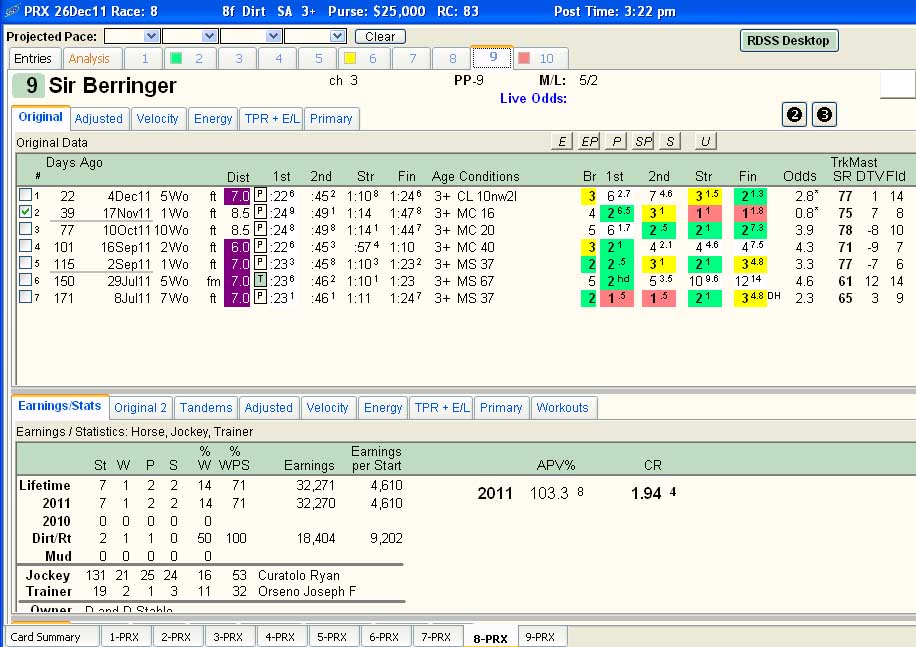Open the second Projected Pace dropdown
Image resolution: width=916 pixels, height=647 pixels.
tap(210, 36)
